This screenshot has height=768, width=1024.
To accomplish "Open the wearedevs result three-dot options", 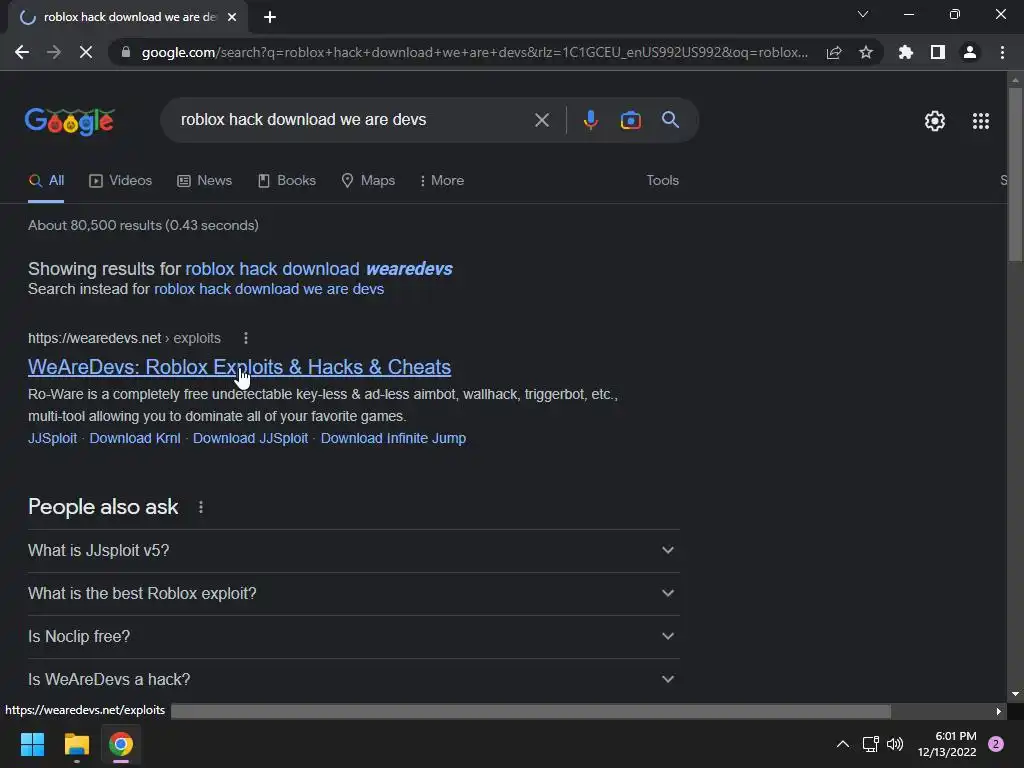I will point(246,338).
